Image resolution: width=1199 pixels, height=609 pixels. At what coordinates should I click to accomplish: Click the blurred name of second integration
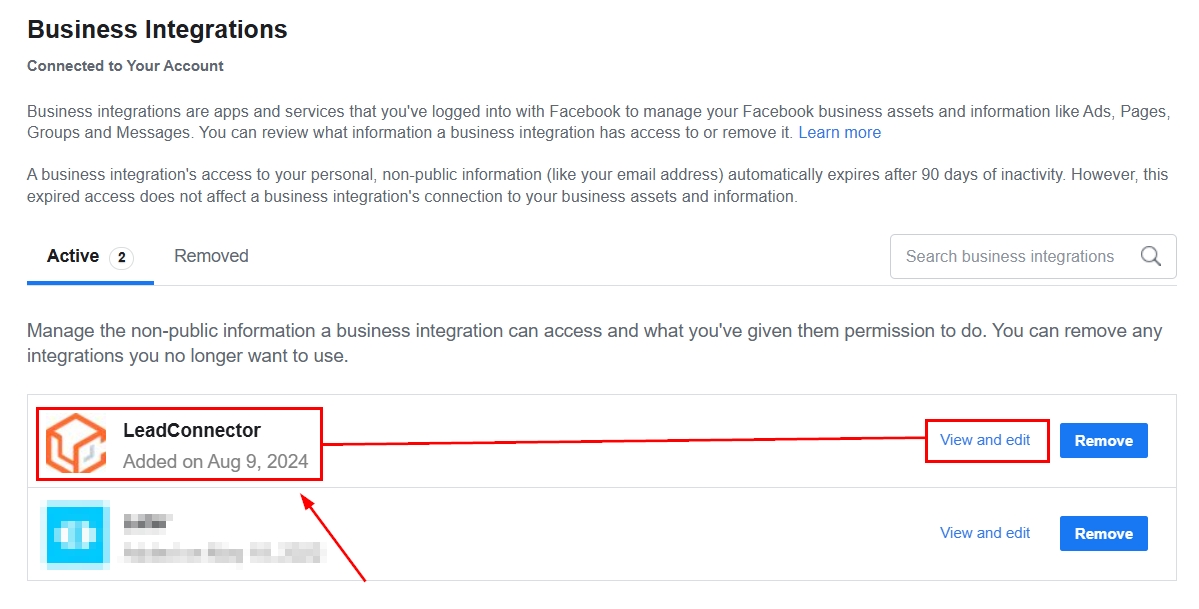tap(148, 521)
